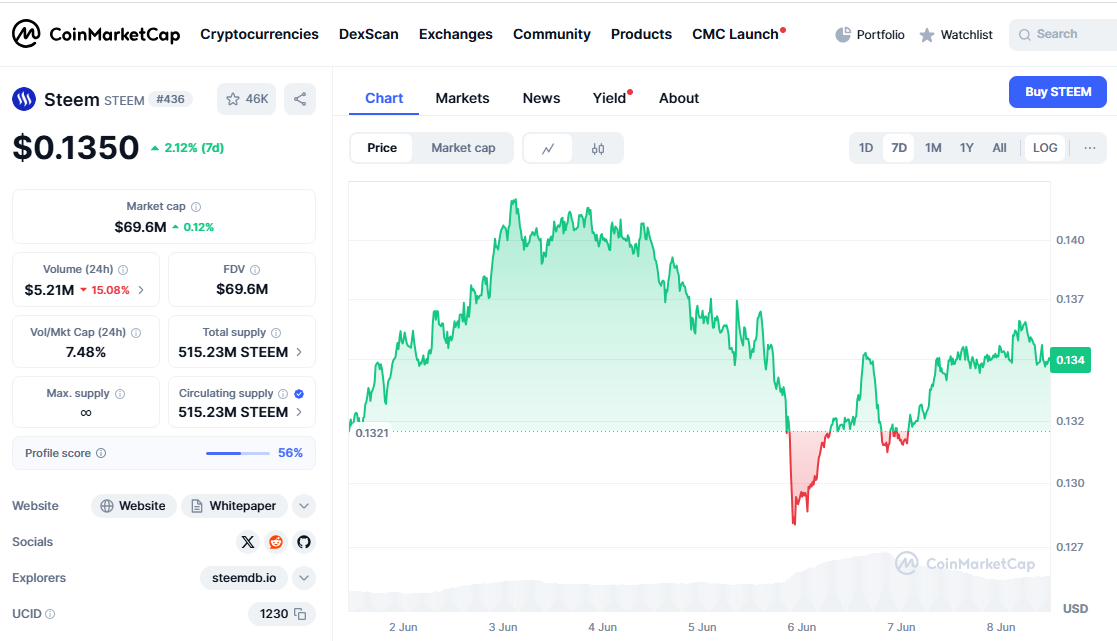Open the Exchanges menu

pyautogui.click(x=456, y=34)
